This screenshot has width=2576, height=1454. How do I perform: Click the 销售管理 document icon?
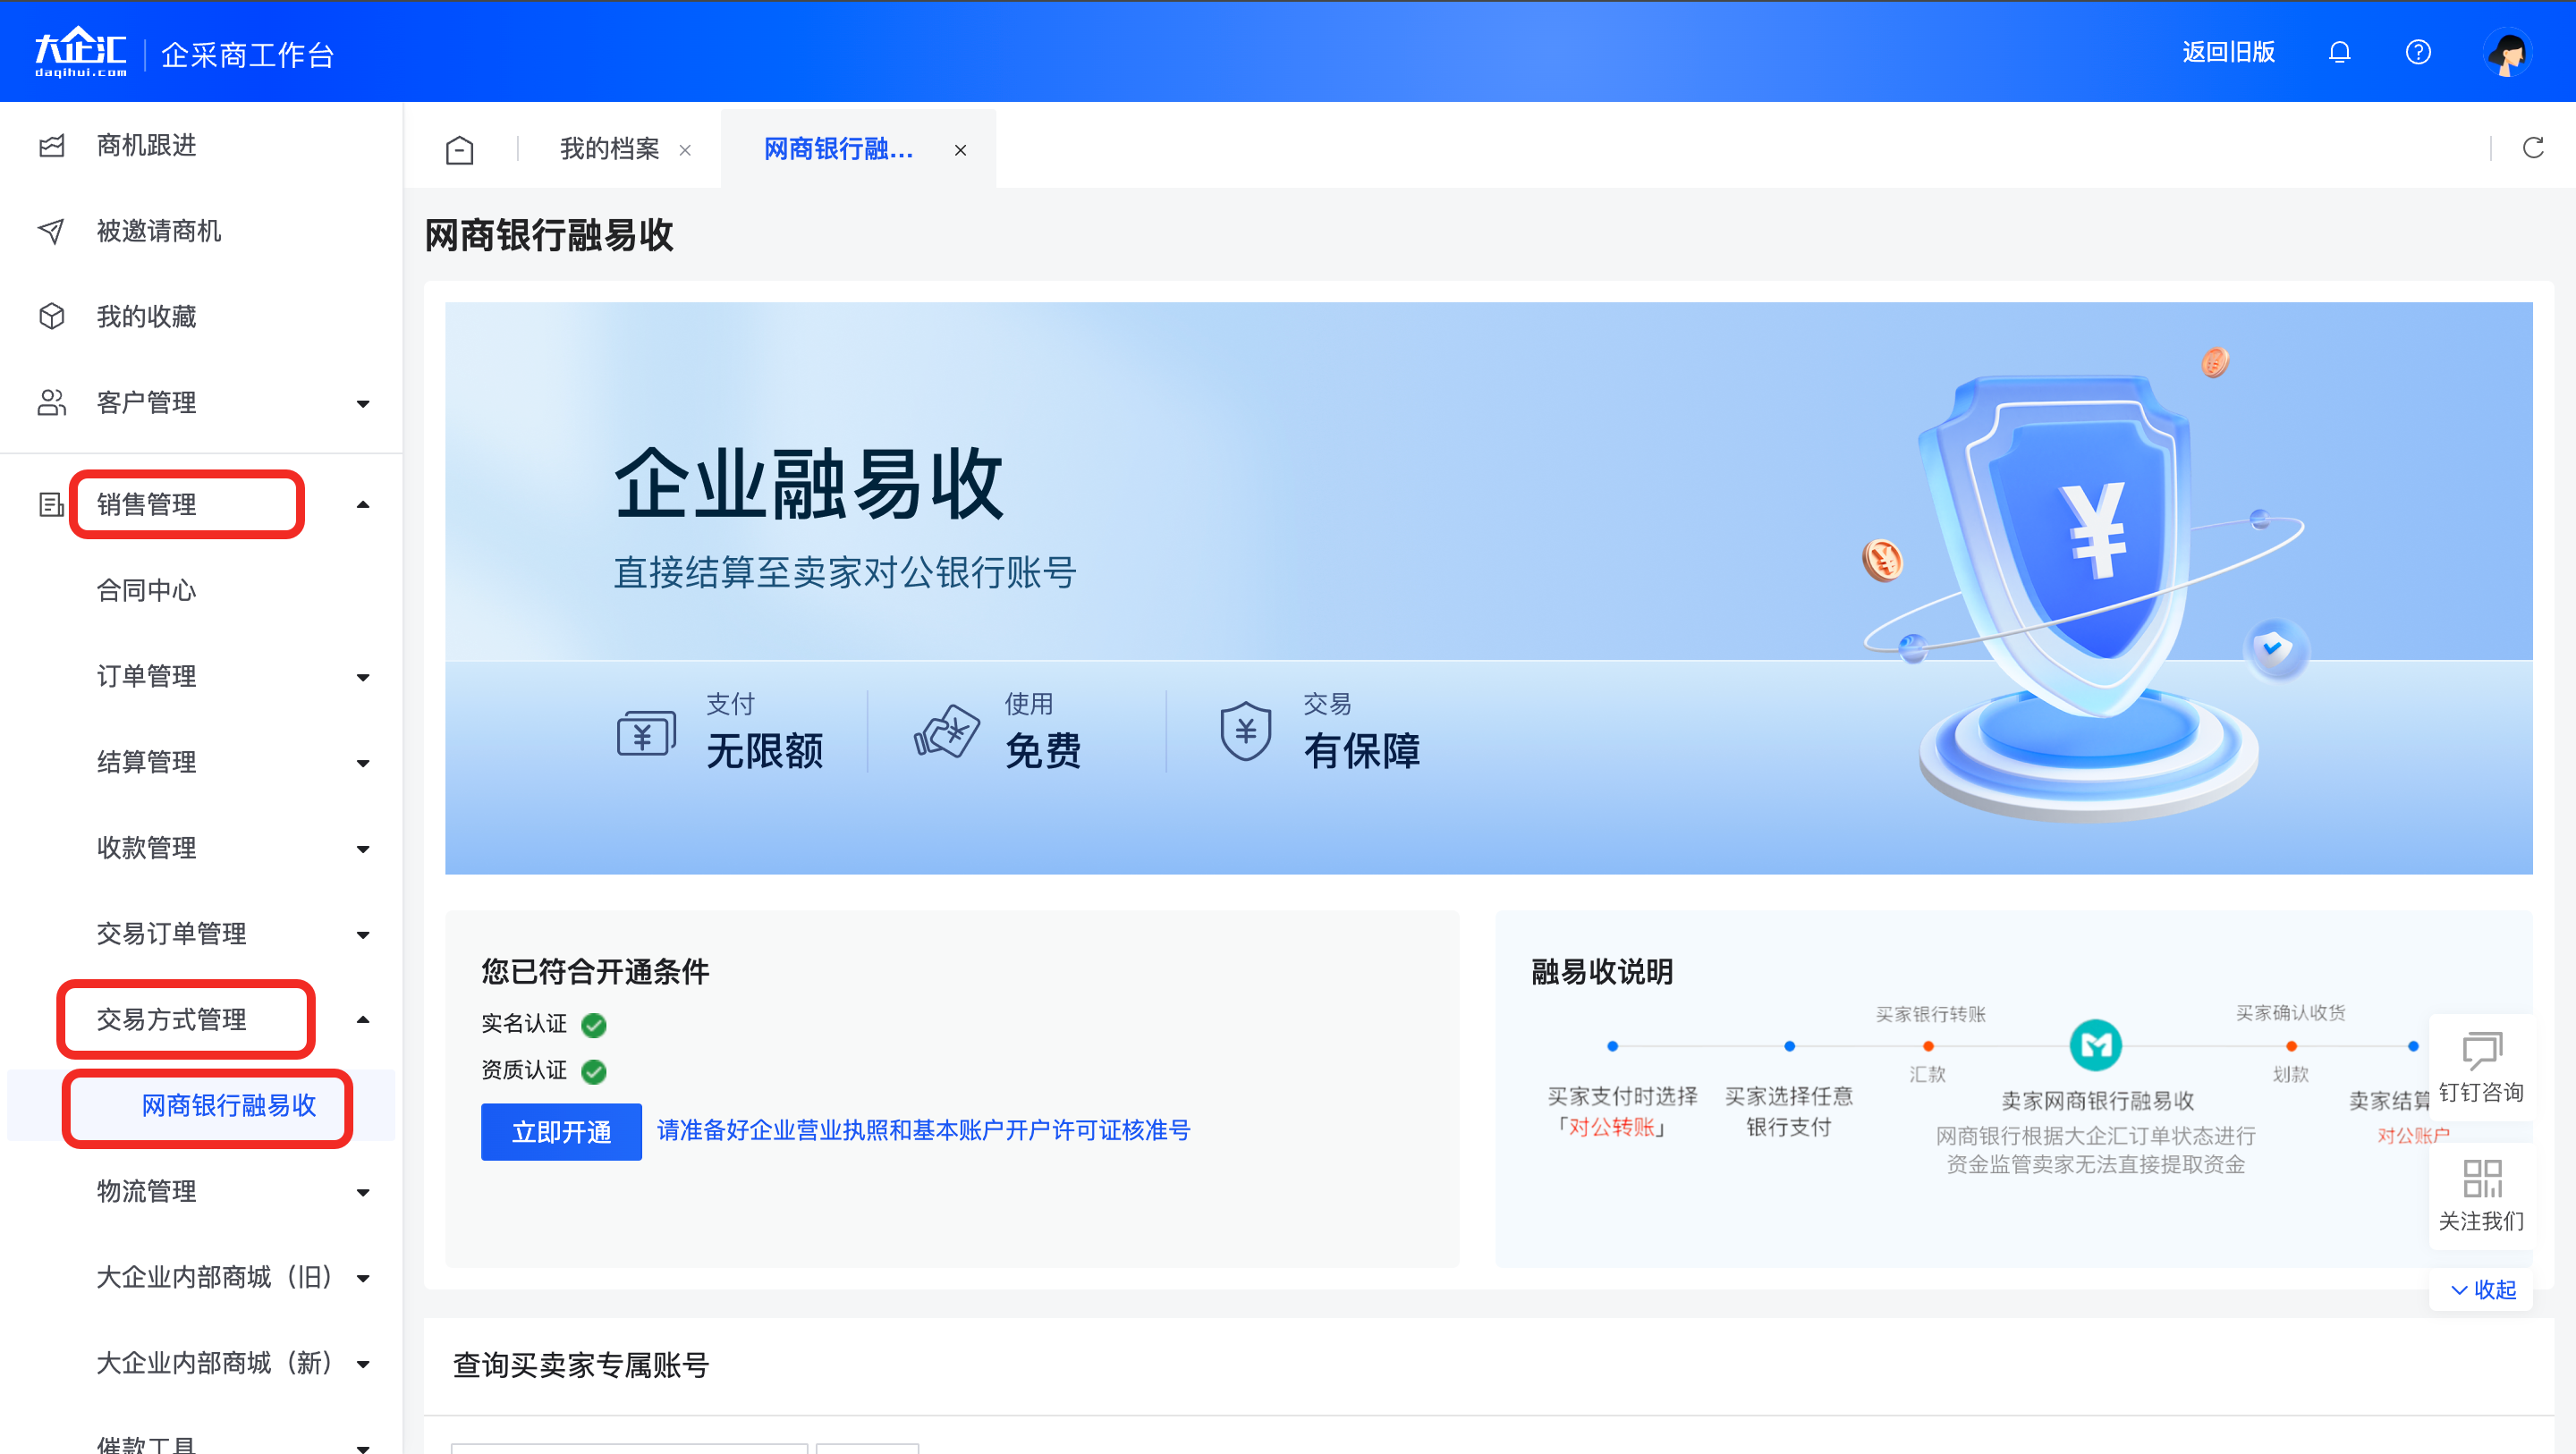click(52, 505)
